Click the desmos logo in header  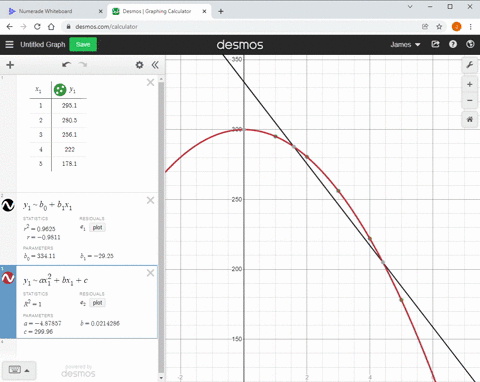coord(240,45)
